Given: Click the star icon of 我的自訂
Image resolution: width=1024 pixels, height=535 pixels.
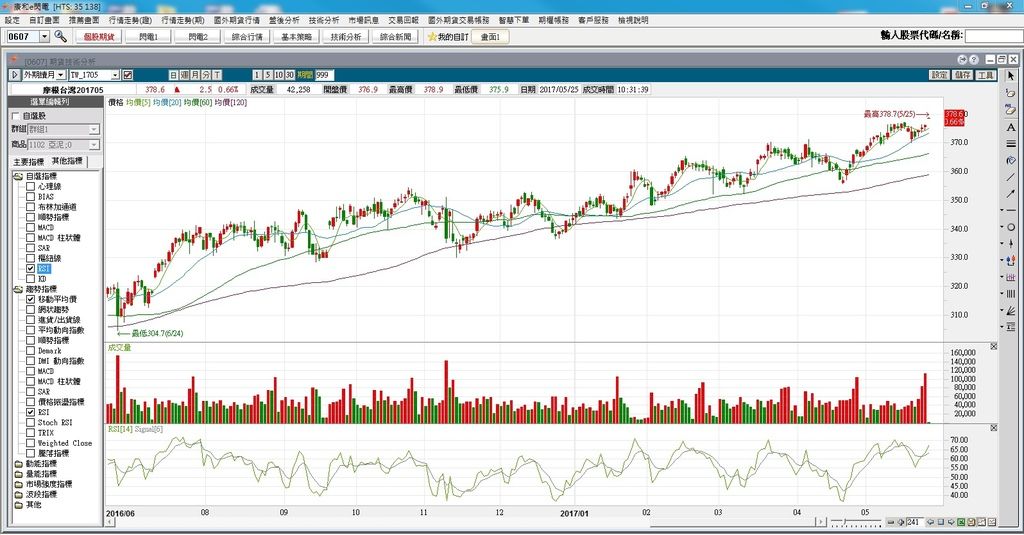Looking at the screenshot, I should tap(432, 37).
